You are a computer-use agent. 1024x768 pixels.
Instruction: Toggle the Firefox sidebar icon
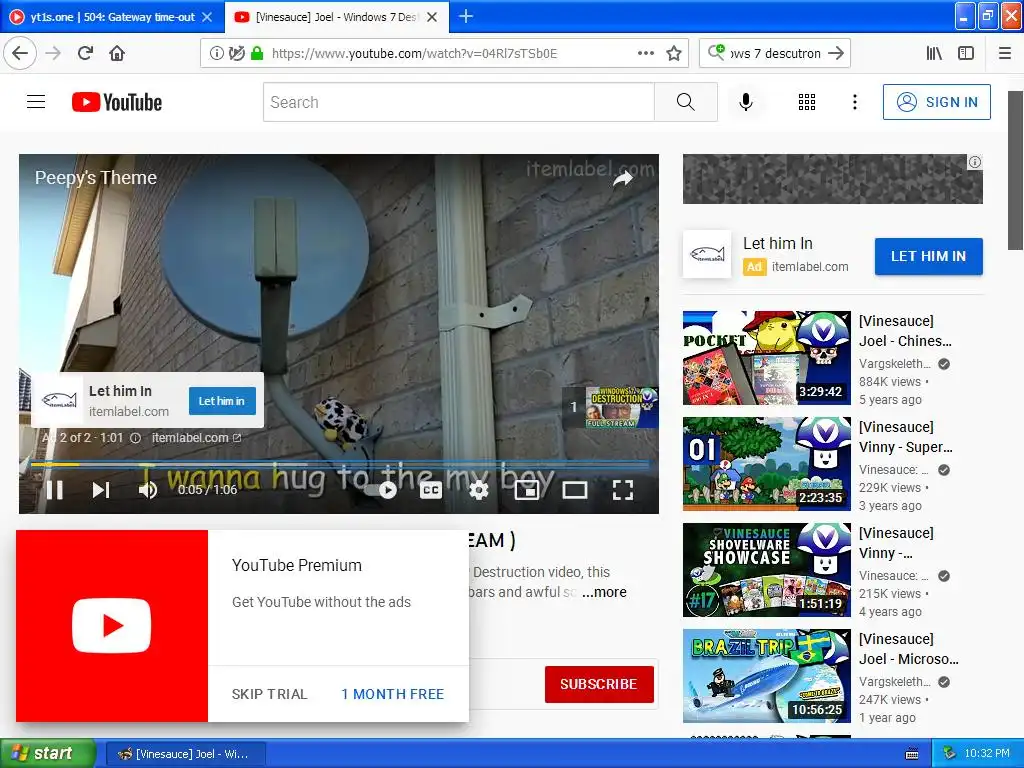pyautogui.click(x=966, y=53)
